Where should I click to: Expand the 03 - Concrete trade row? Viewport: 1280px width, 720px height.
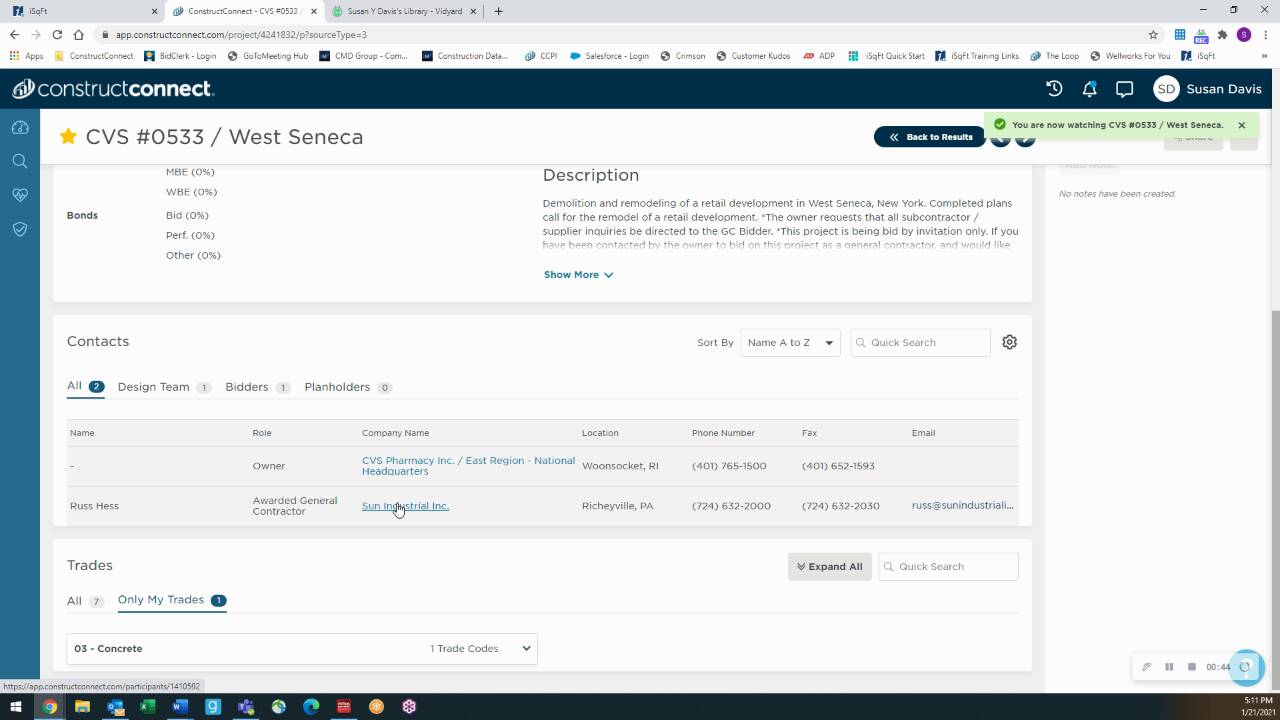(302, 648)
